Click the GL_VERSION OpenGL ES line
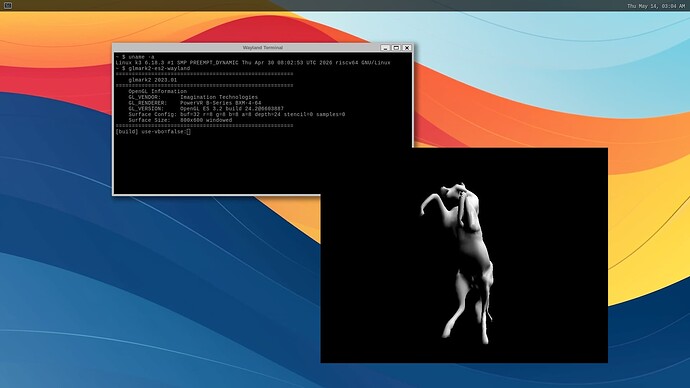The image size is (690, 388). (x=206, y=109)
